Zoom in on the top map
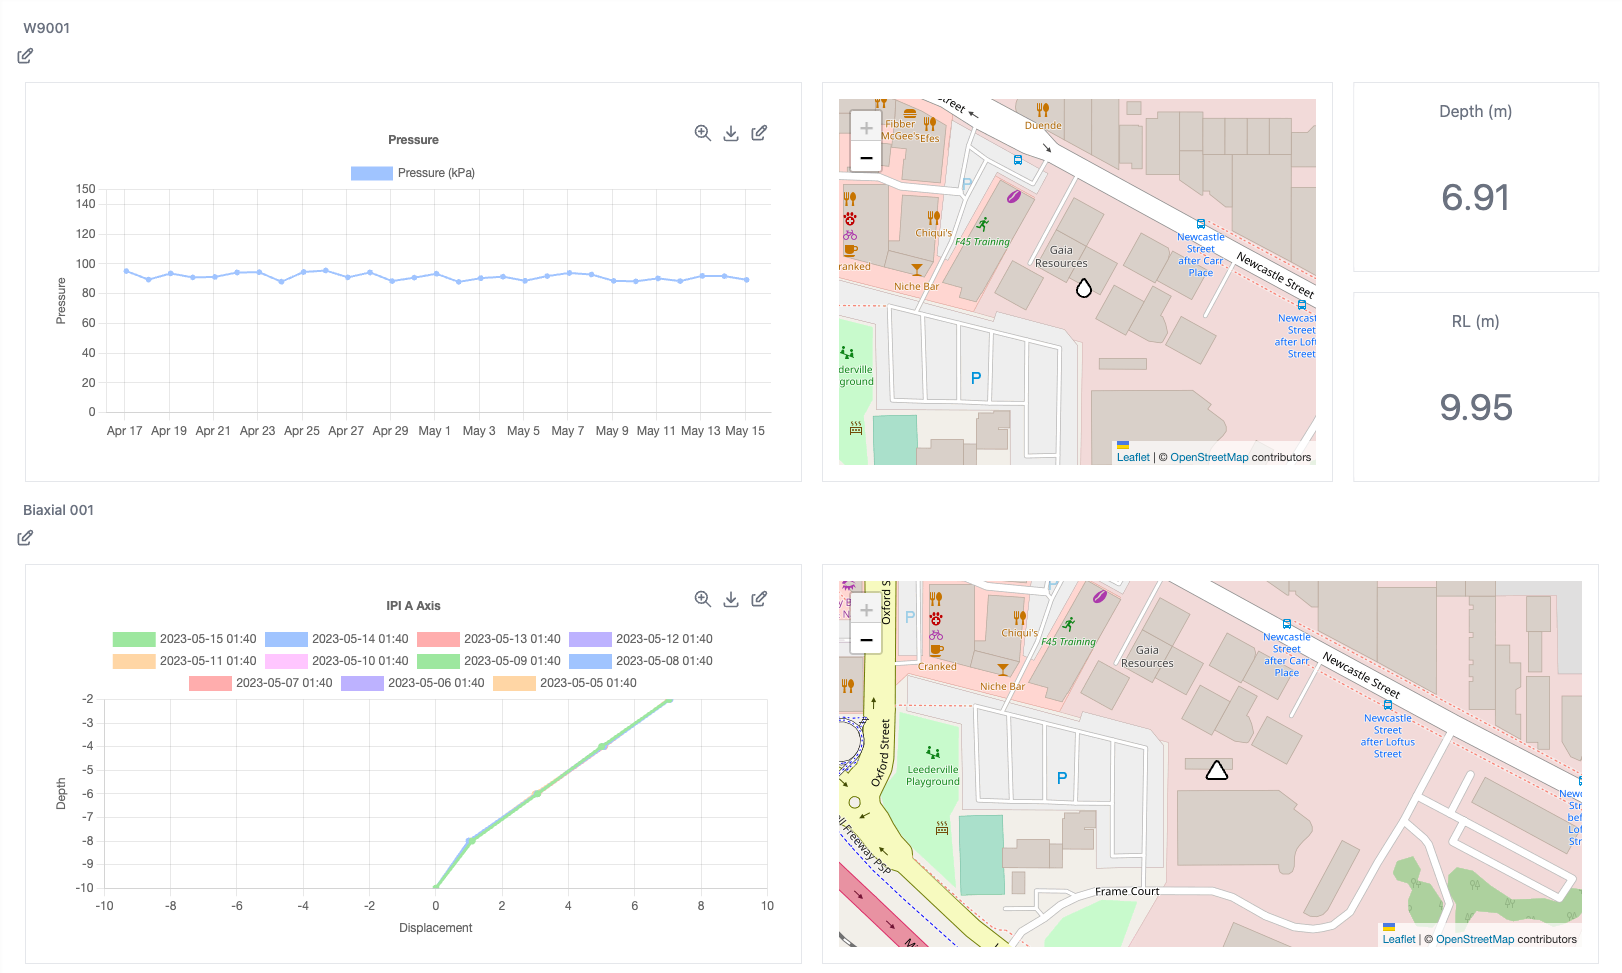This screenshot has width=1622, height=973. tap(866, 128)
